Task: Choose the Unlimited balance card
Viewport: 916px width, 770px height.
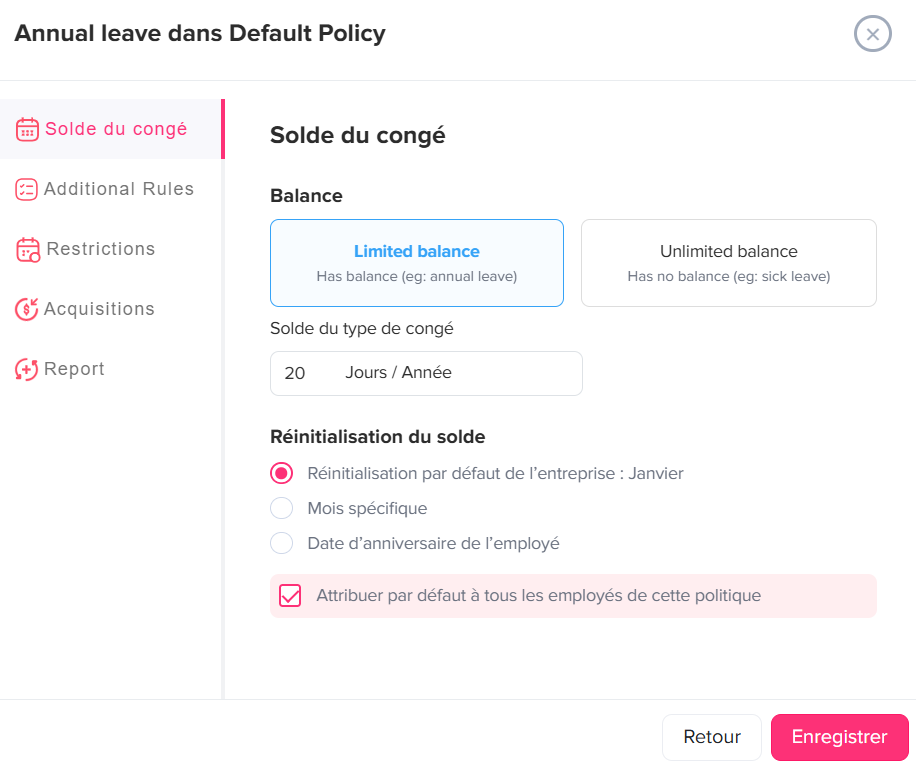Action: [x=728, y=263]
